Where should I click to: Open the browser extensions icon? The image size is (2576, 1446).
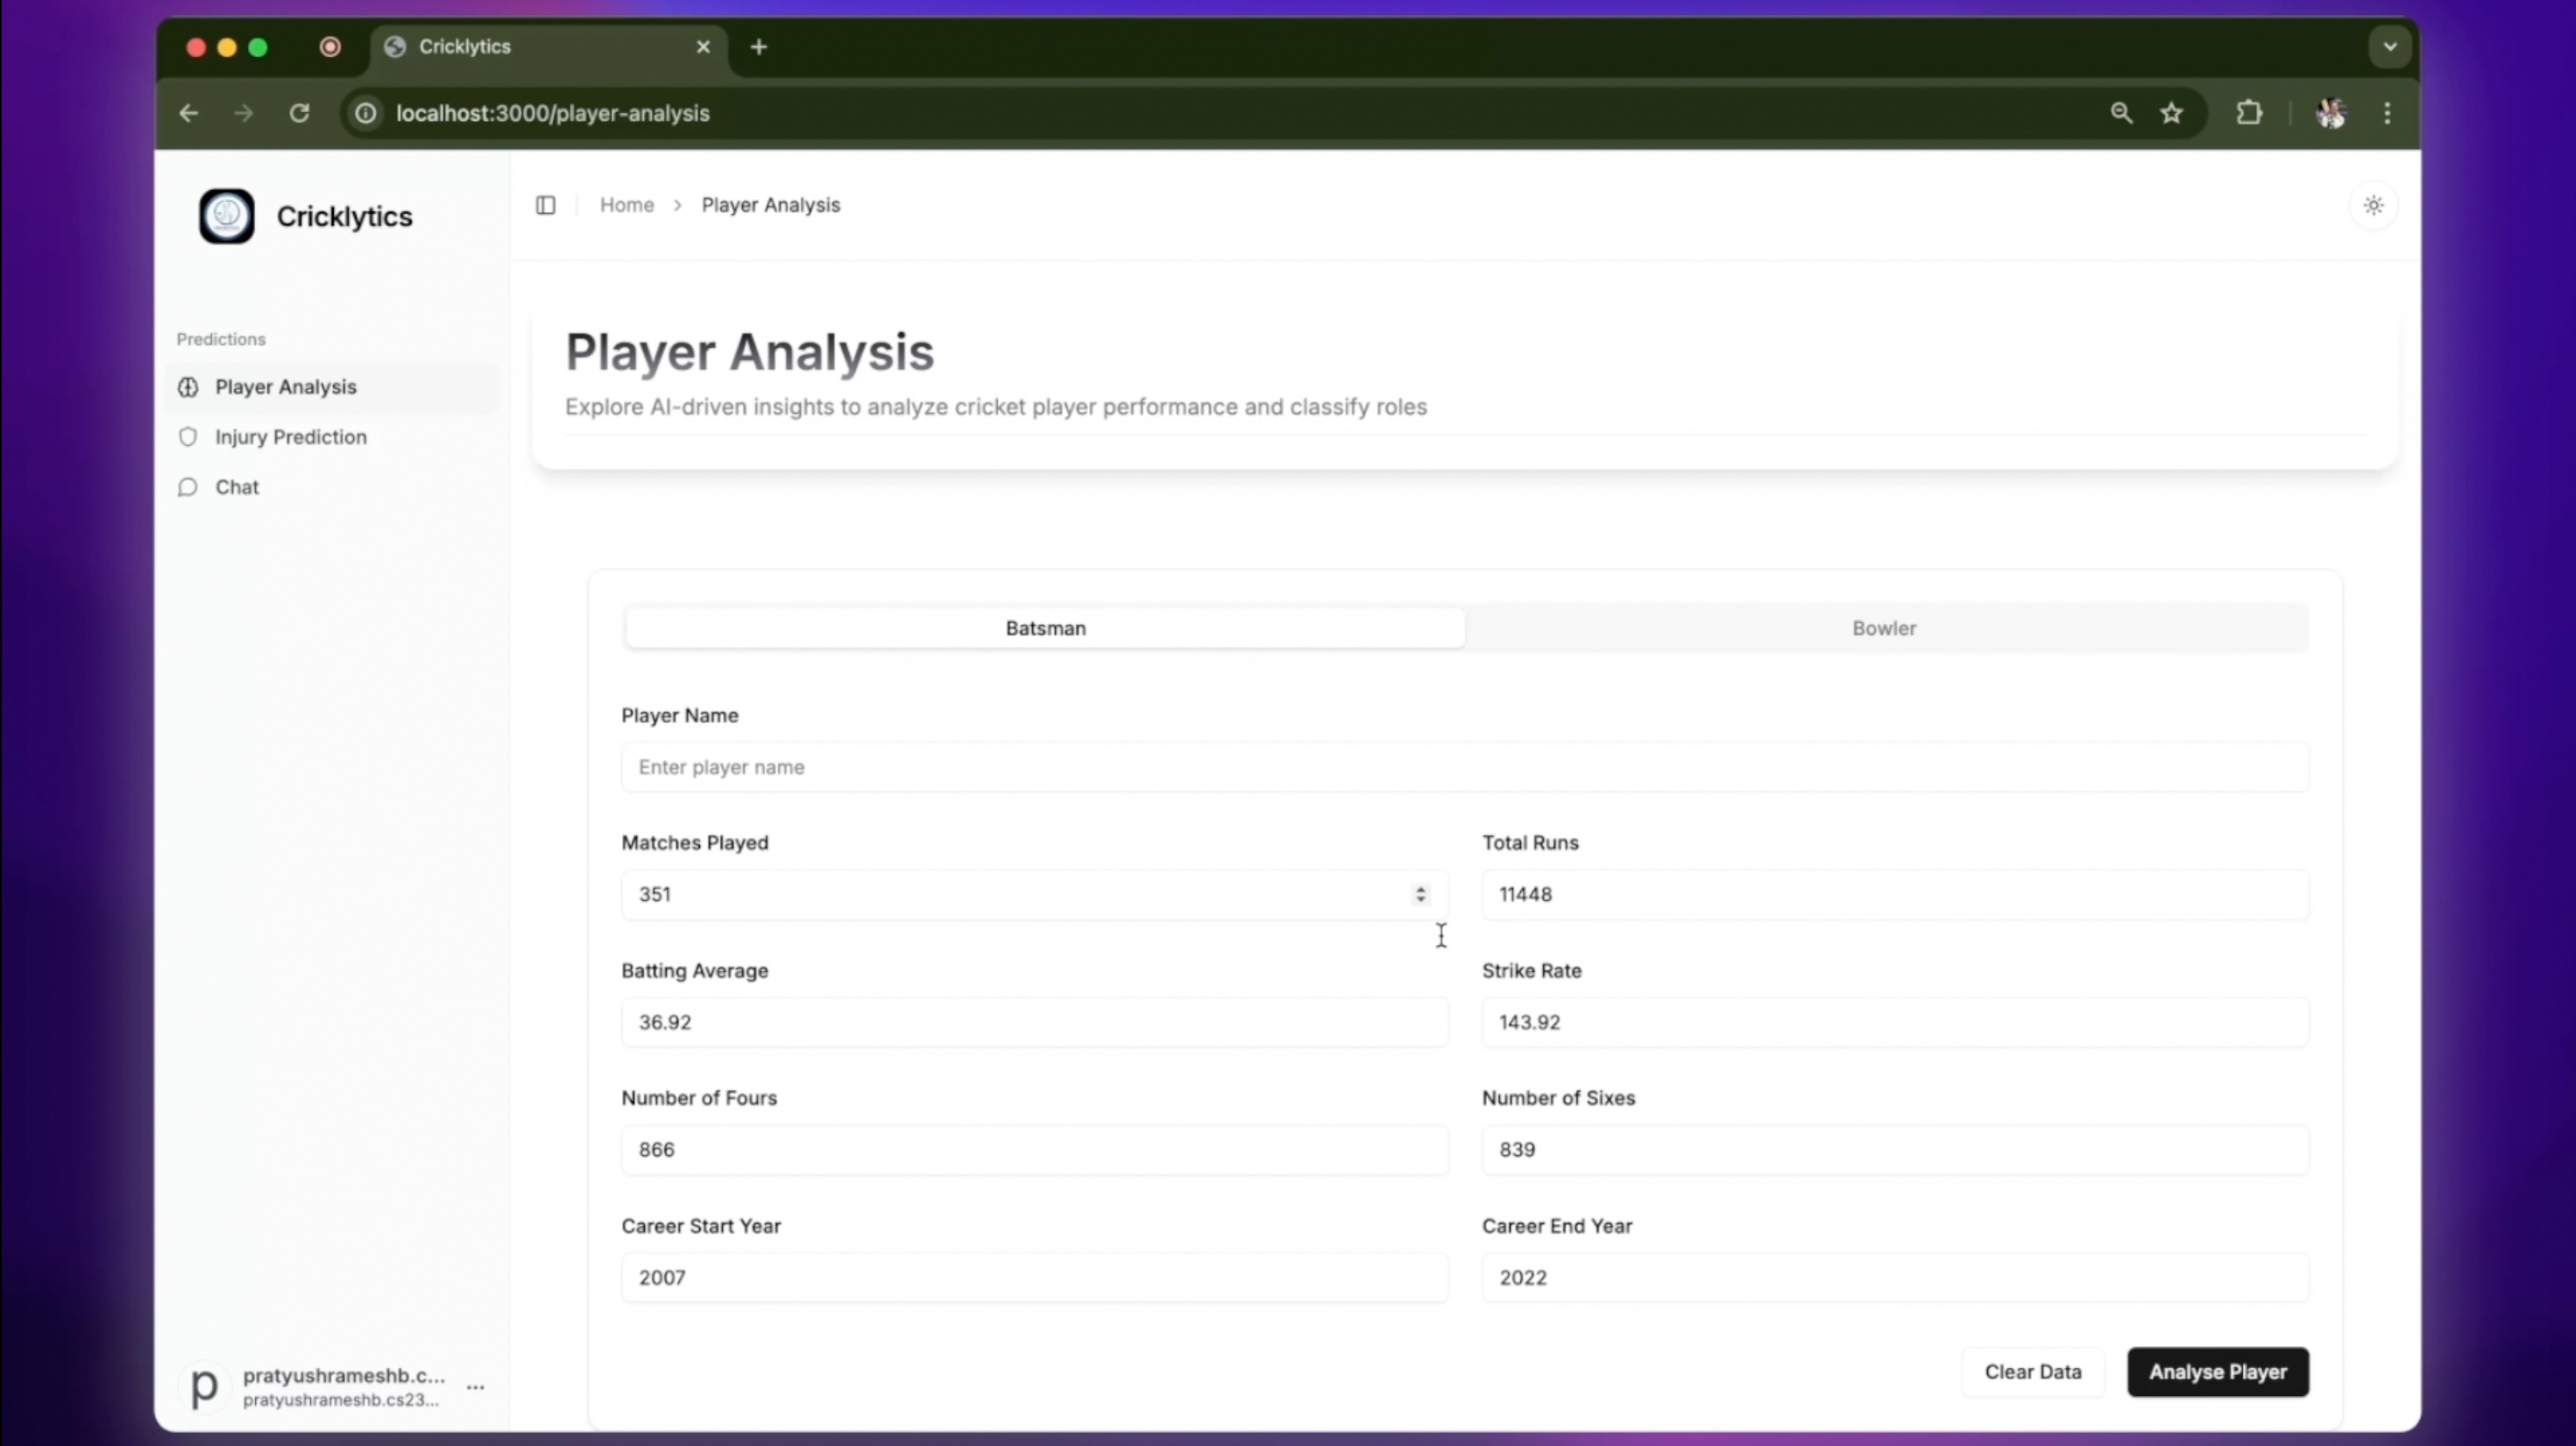coord(2249,113)
